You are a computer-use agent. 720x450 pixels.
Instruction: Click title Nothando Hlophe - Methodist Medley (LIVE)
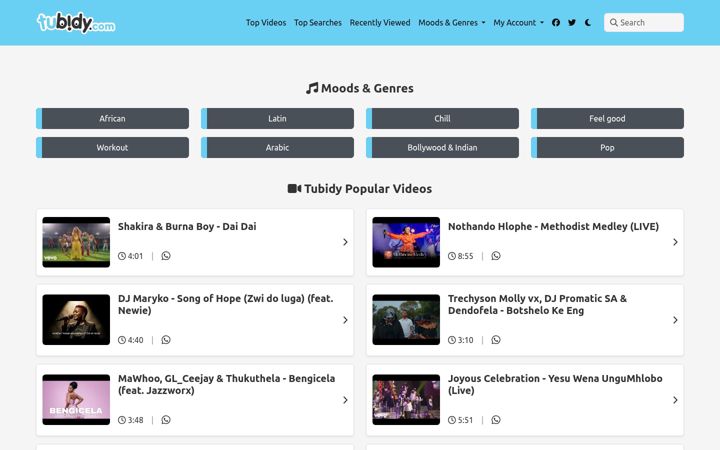pyautogui.click(x=553, y=226)
